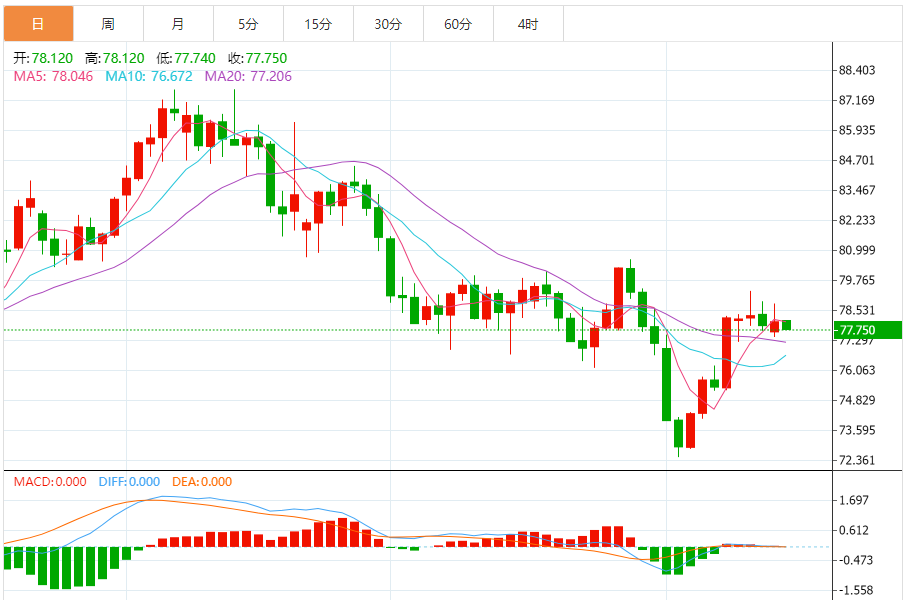The image size is (910, 600).
Task: Click the MA10: 76.672 indicator label
Action: tap(149, 77)
